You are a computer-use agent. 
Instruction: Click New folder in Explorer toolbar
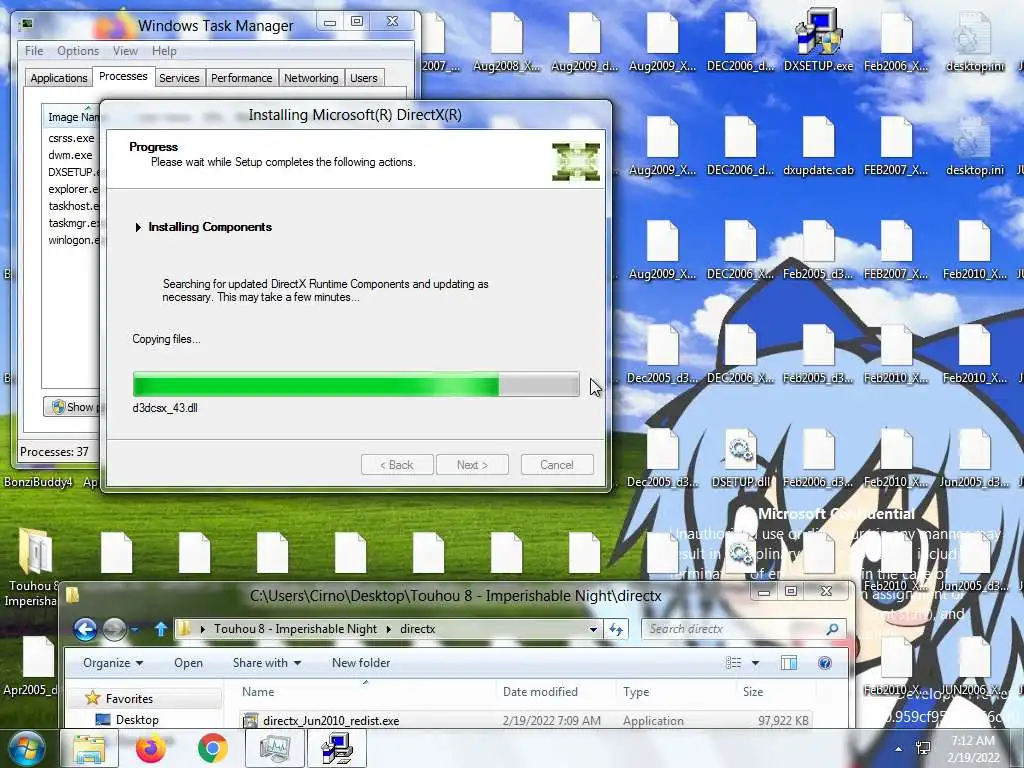click(x=360, y=663)
